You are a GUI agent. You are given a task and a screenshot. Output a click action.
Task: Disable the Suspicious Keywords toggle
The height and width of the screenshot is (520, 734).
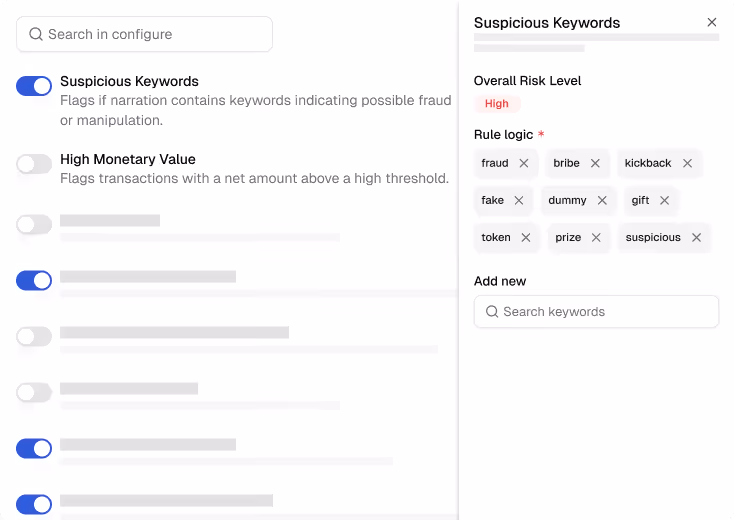34,86
